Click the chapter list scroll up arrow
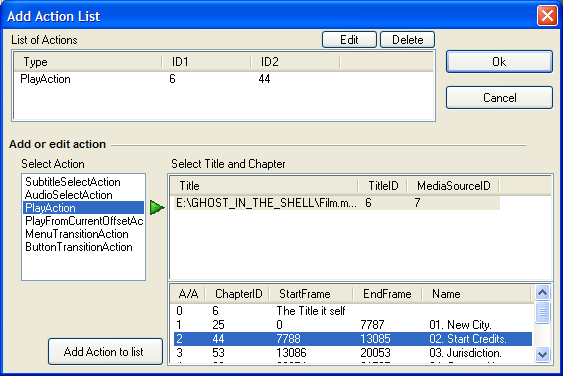 coord(543,293)
